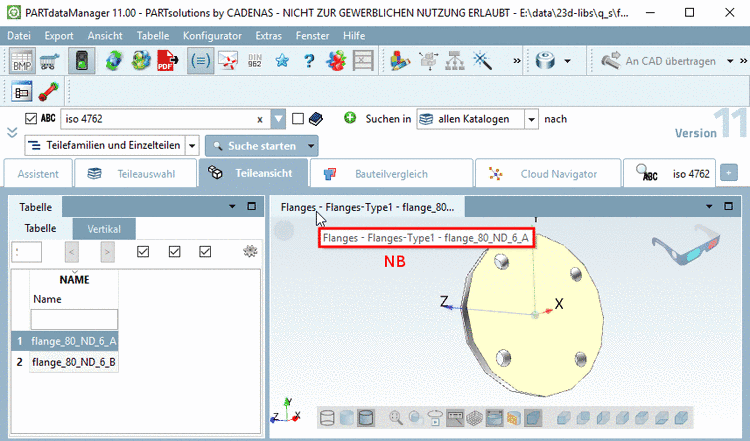The width and height of the screenshot is (750, 441).
Task: Open the Suche starten dropdown arrow
Action: click(311, 146)
